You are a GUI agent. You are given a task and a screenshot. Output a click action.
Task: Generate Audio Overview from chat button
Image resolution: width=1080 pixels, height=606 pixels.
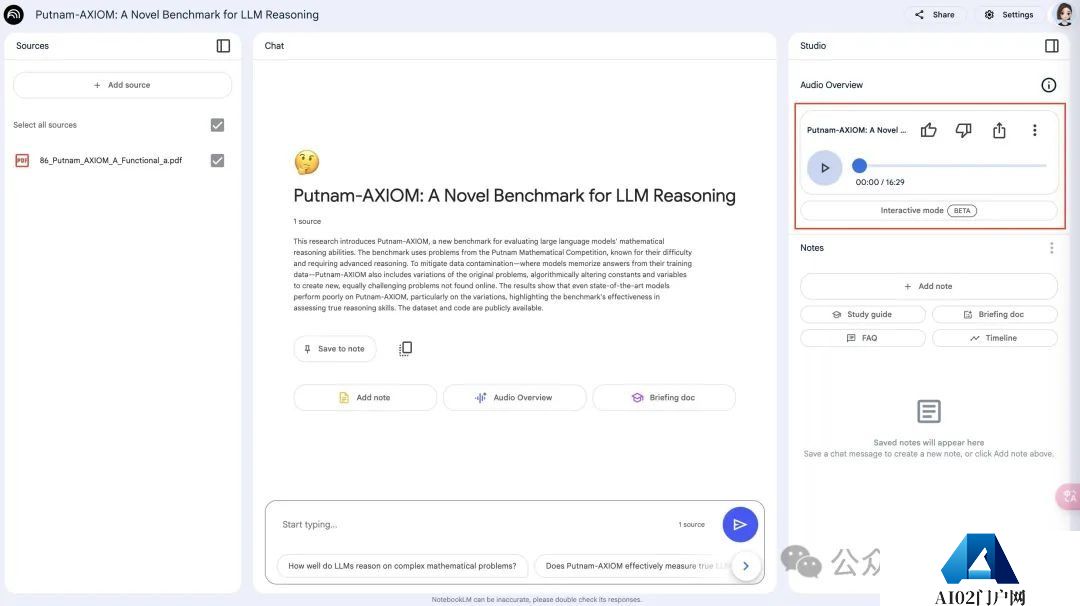coord(515,397)
